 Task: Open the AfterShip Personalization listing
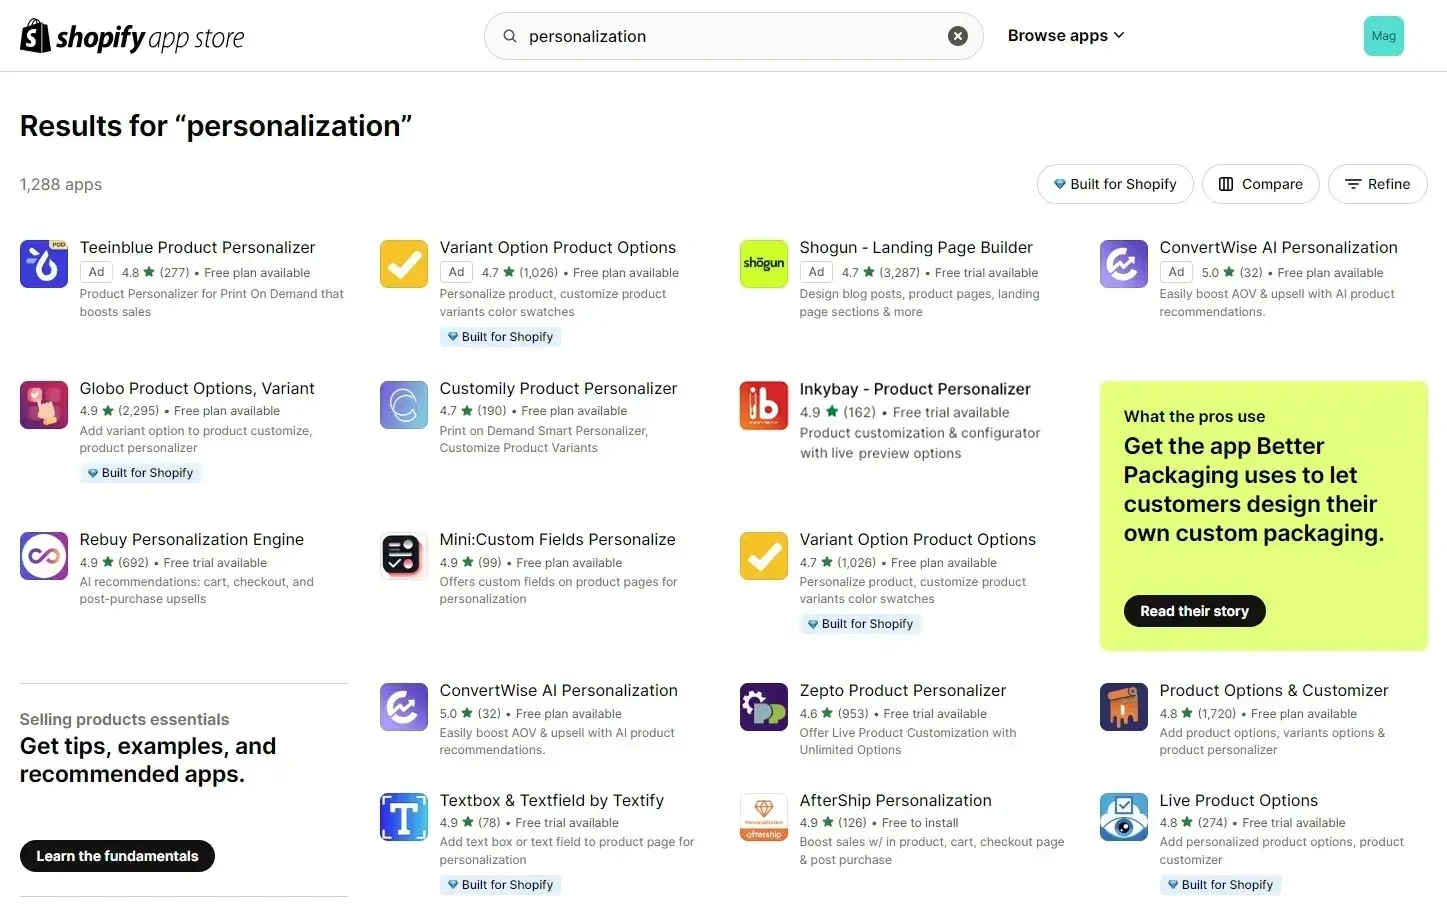[x=895, y=800]
